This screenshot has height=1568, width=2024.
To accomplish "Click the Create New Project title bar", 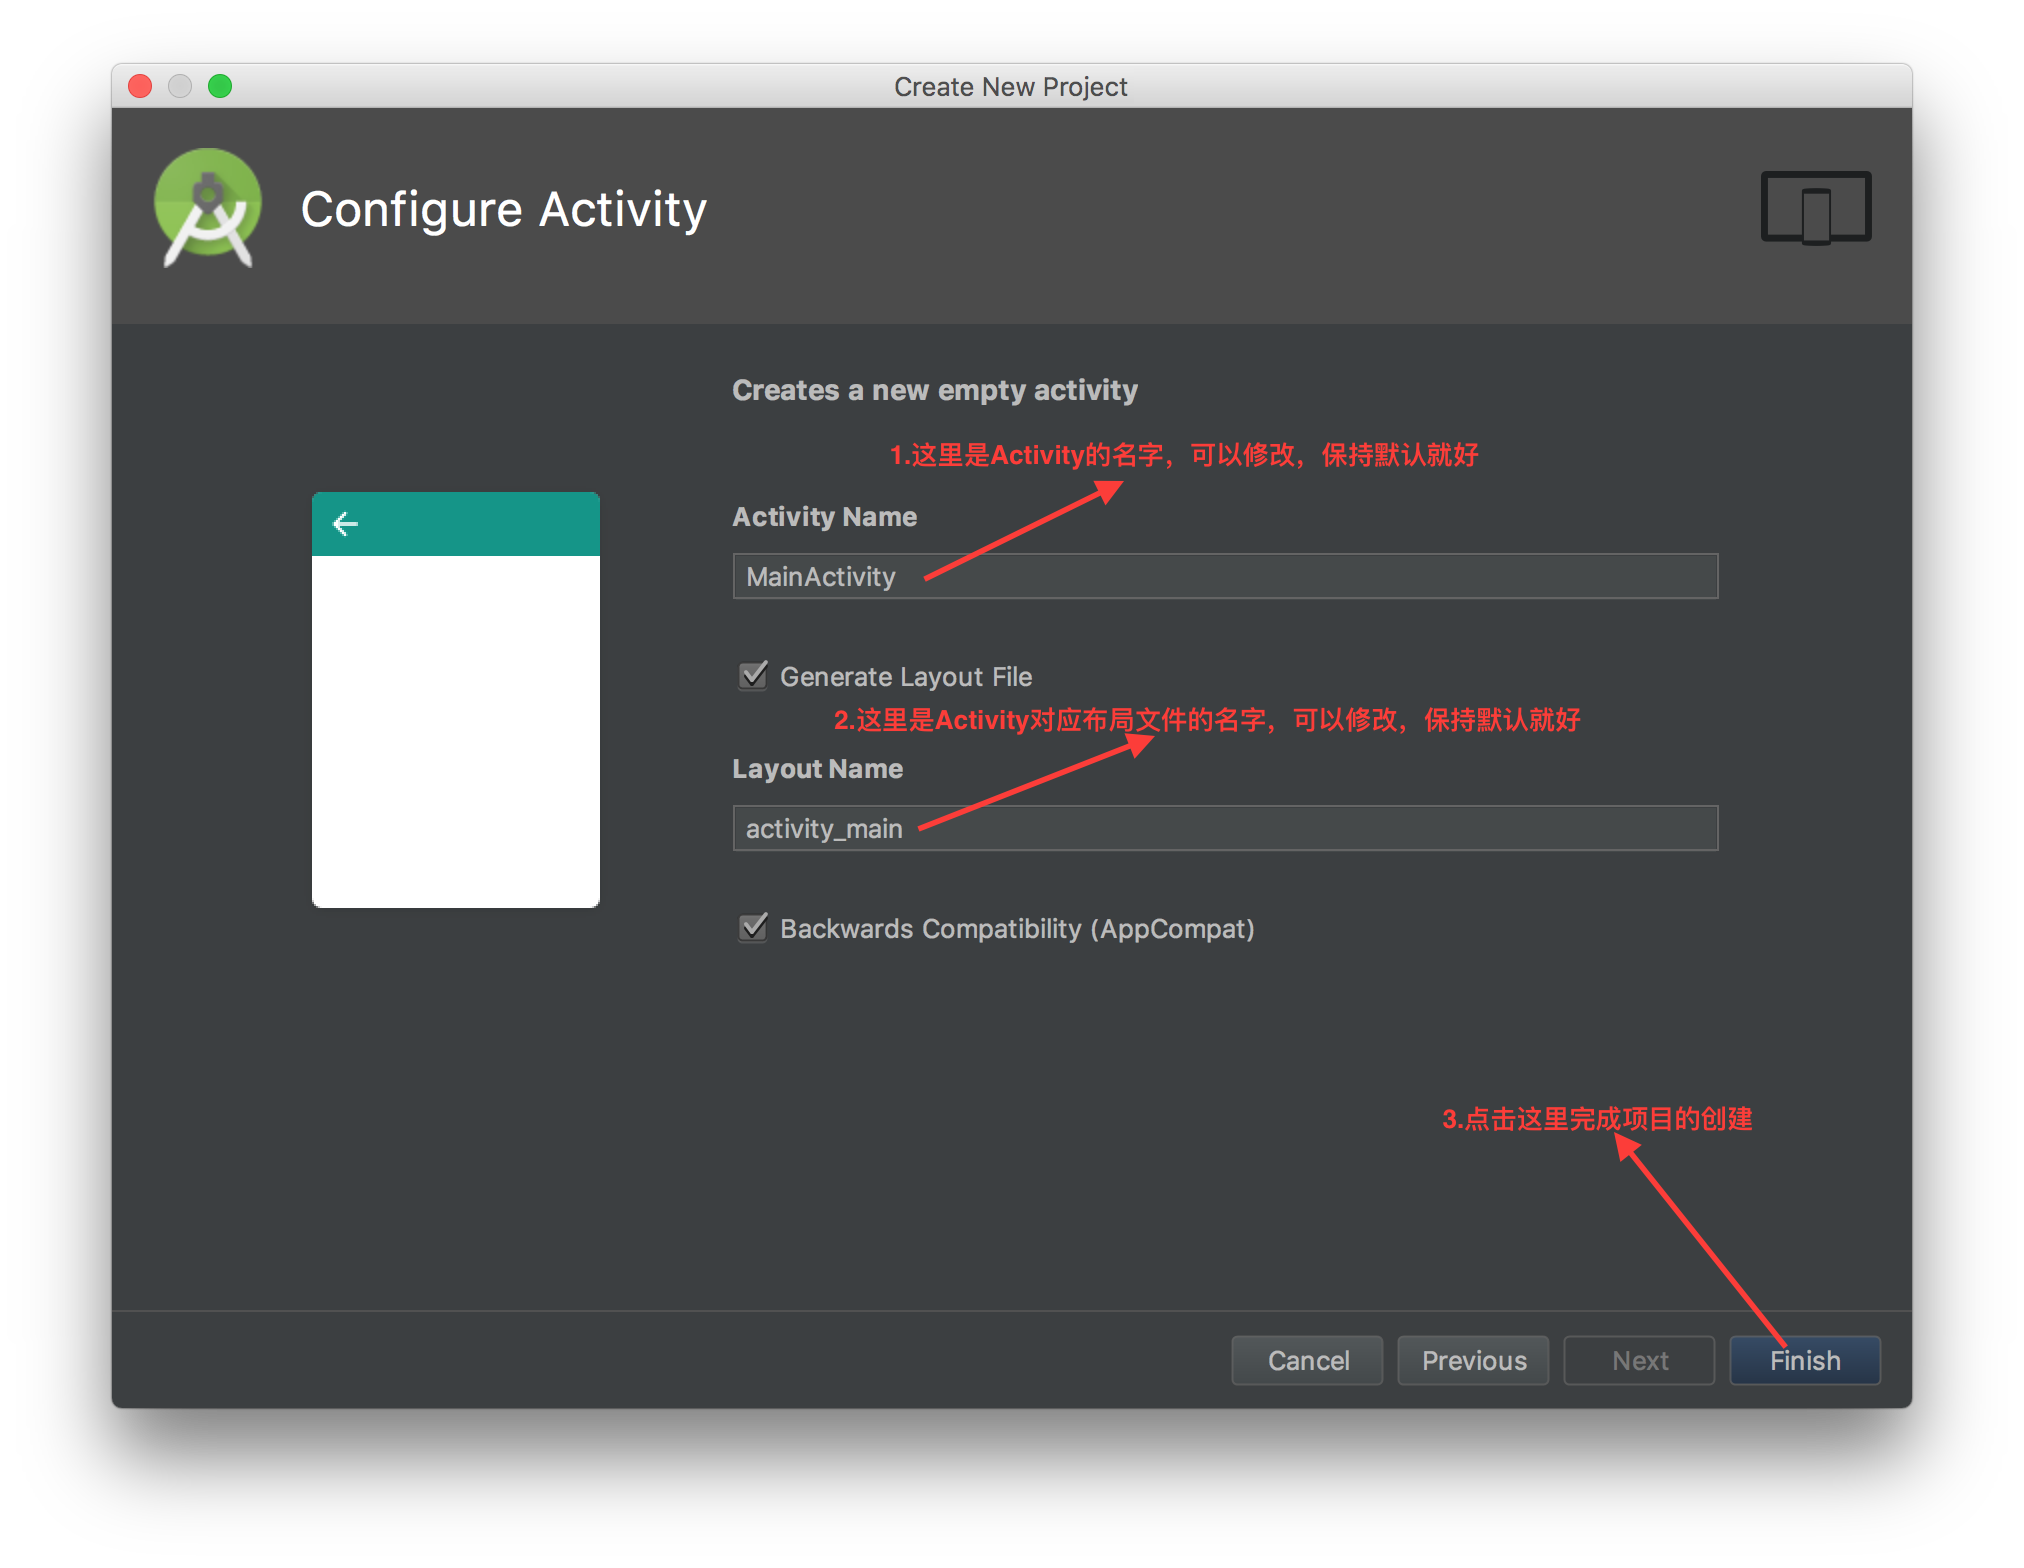I will [x=1010, y=86].
